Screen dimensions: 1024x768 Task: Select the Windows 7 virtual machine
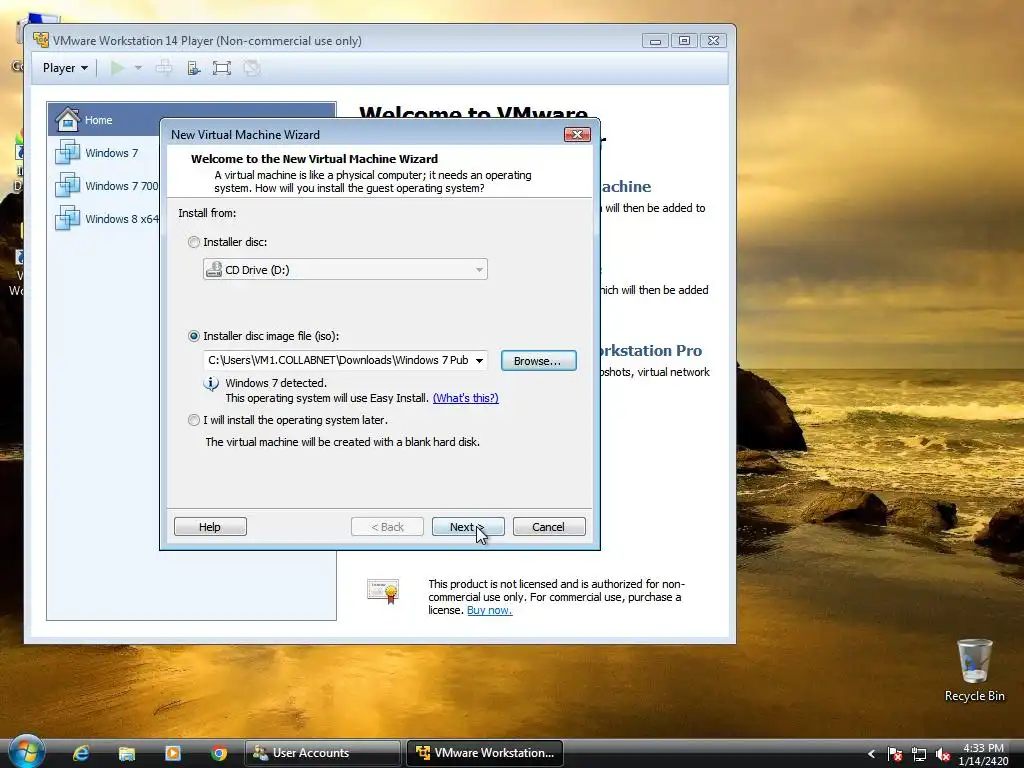pyautogui.click(x=111, y=153)
